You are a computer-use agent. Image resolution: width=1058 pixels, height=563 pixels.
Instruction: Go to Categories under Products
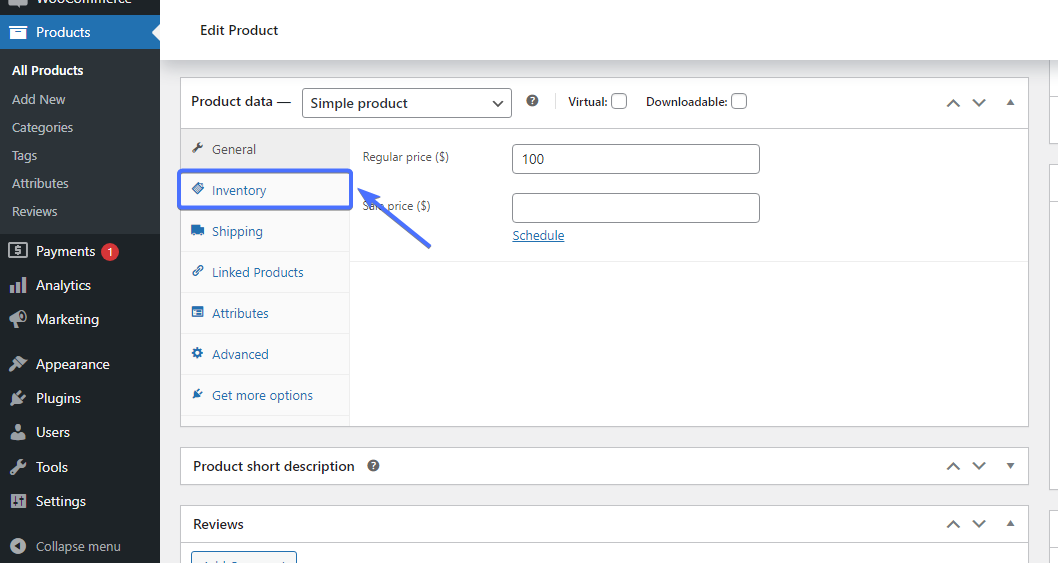[42, 127]
